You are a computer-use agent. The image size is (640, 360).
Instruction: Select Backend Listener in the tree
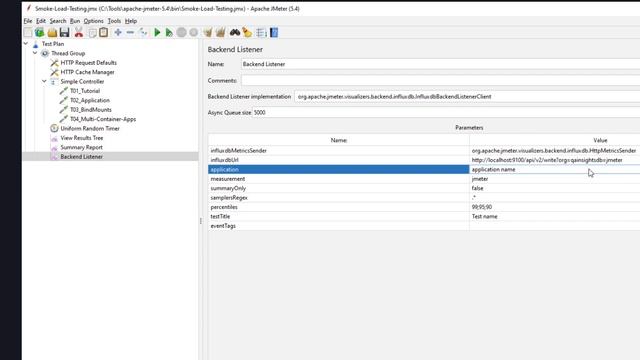(81, 156)
